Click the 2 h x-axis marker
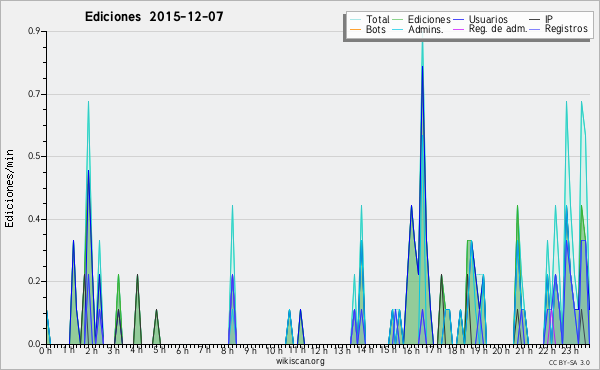600x370 pixels. (91, 350)
